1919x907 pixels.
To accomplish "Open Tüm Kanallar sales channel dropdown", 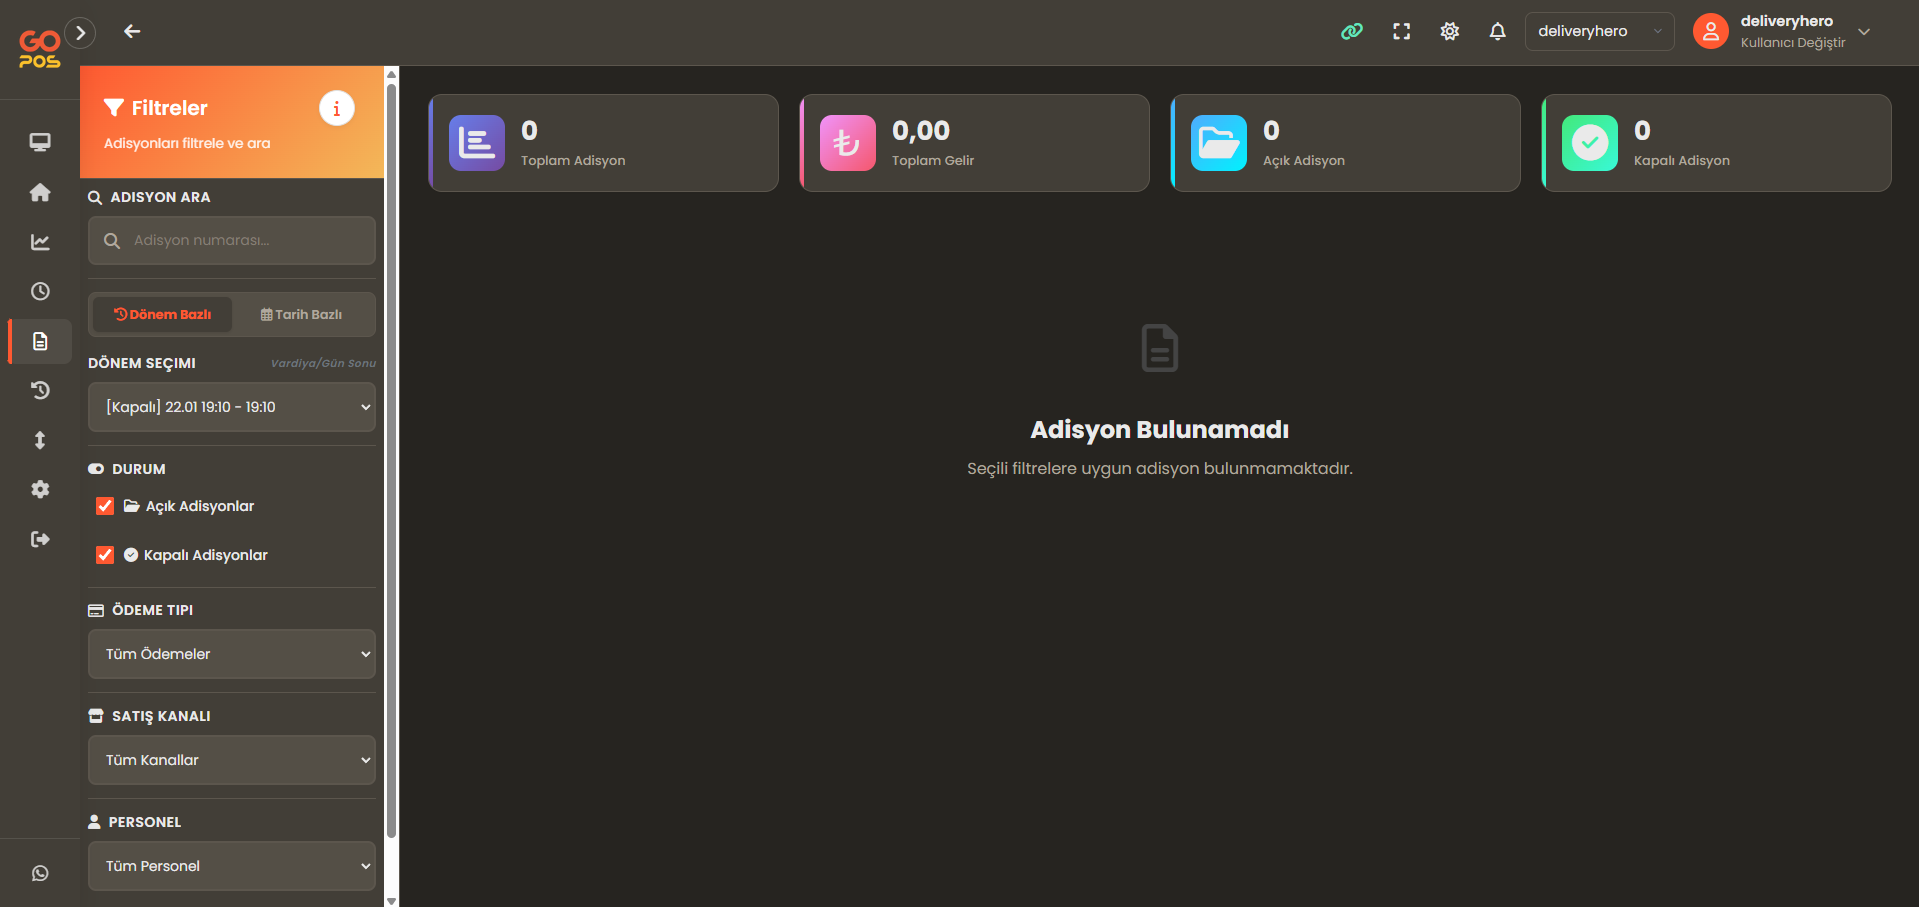I will 232,760.
